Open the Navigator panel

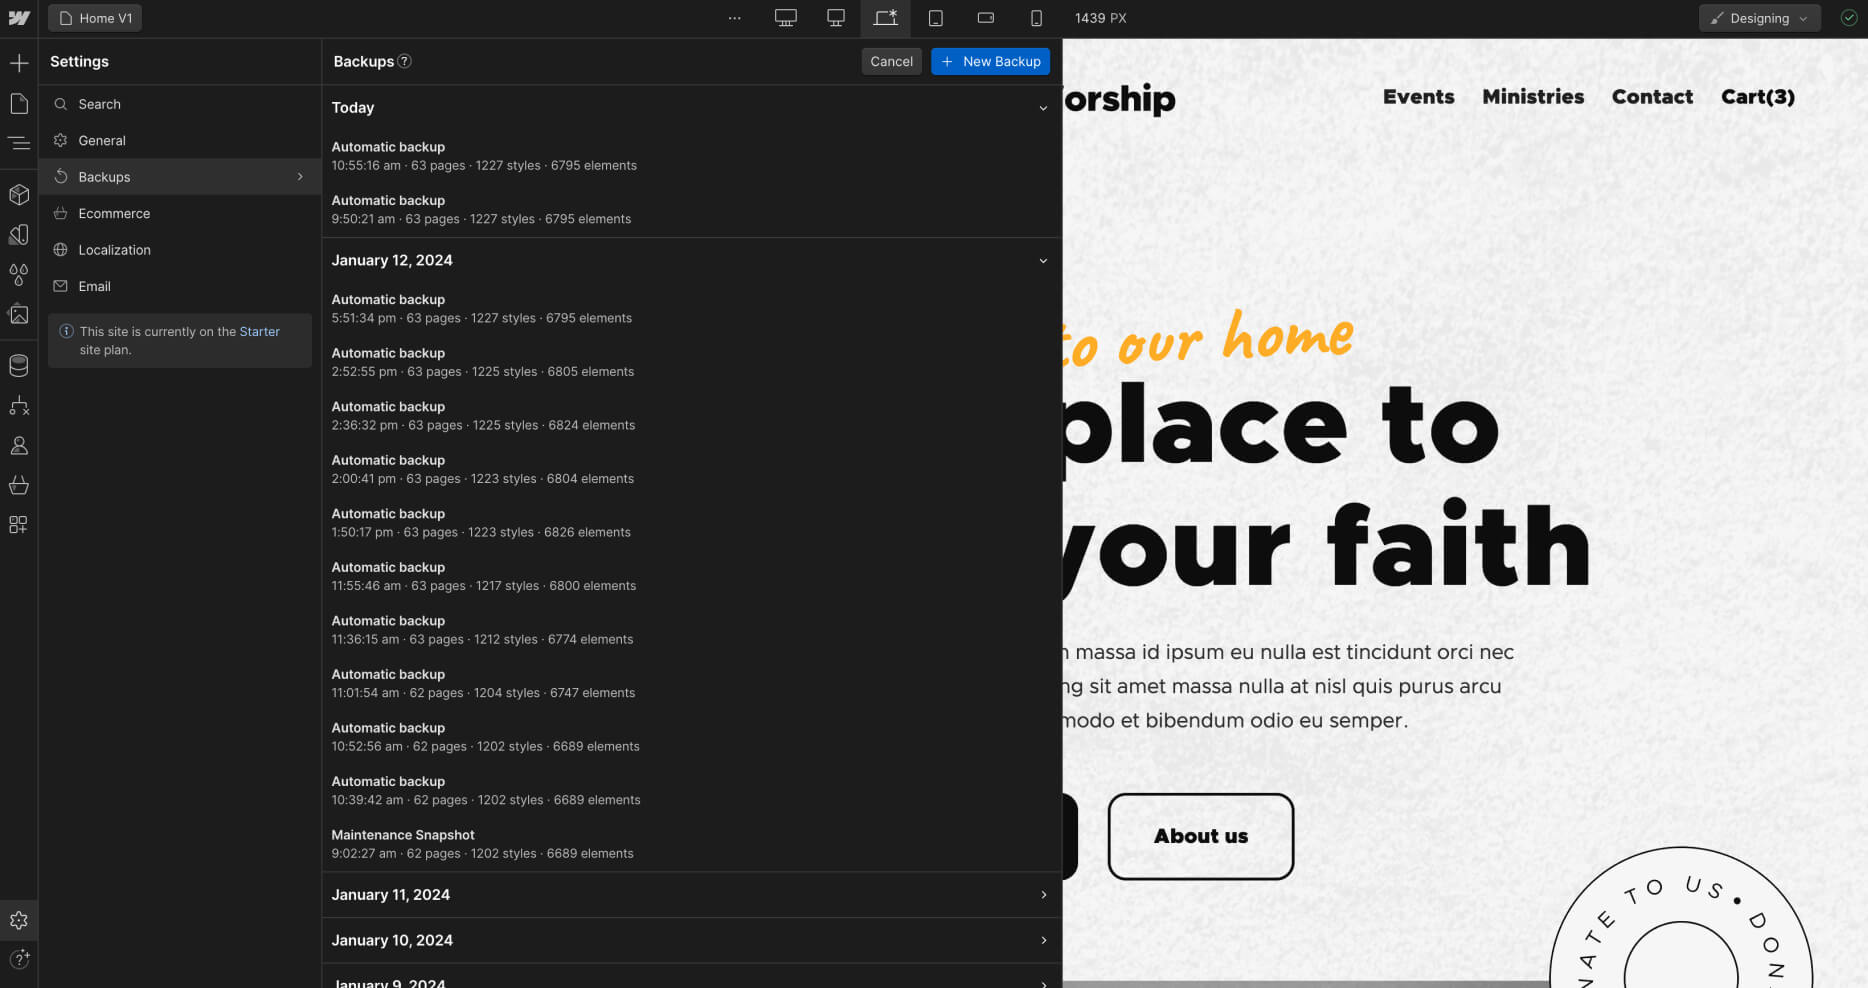[19, 143]
